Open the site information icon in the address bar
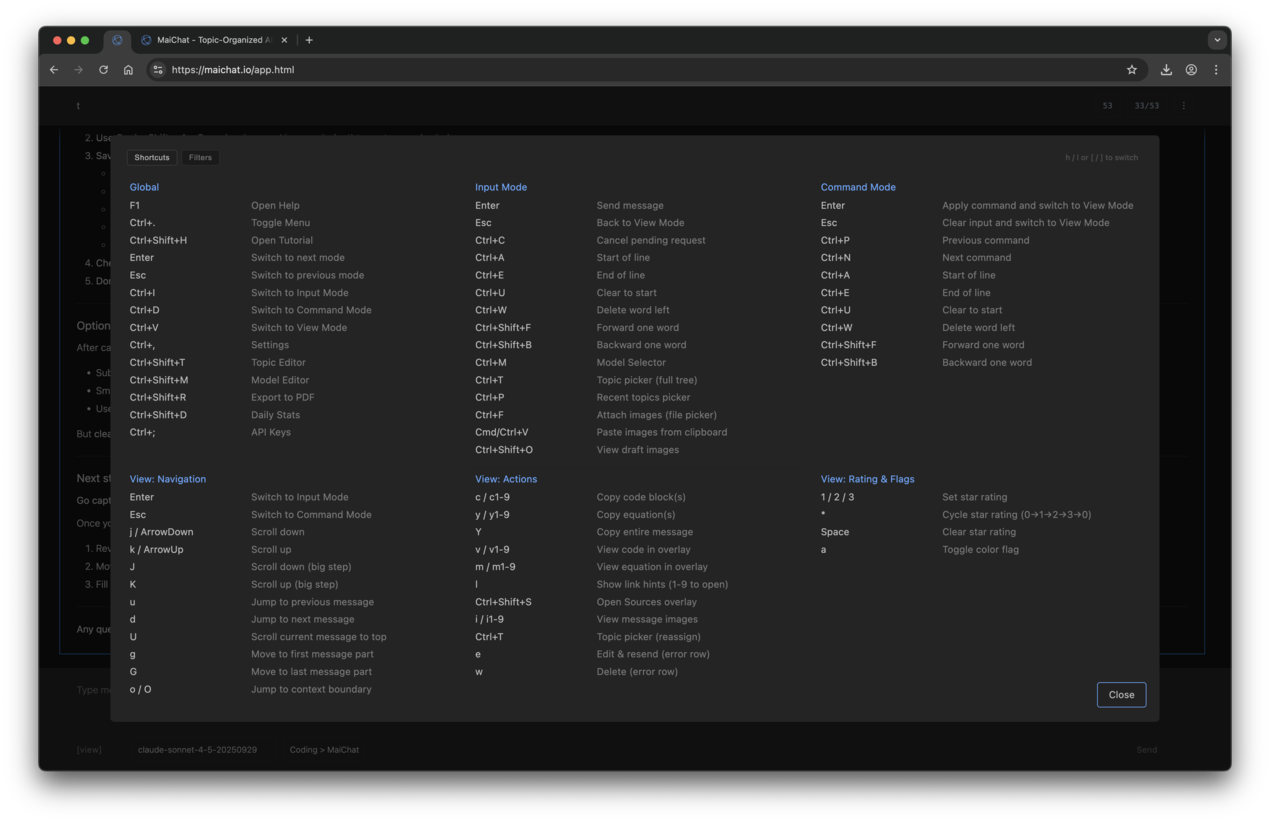 tap(158, 70)
